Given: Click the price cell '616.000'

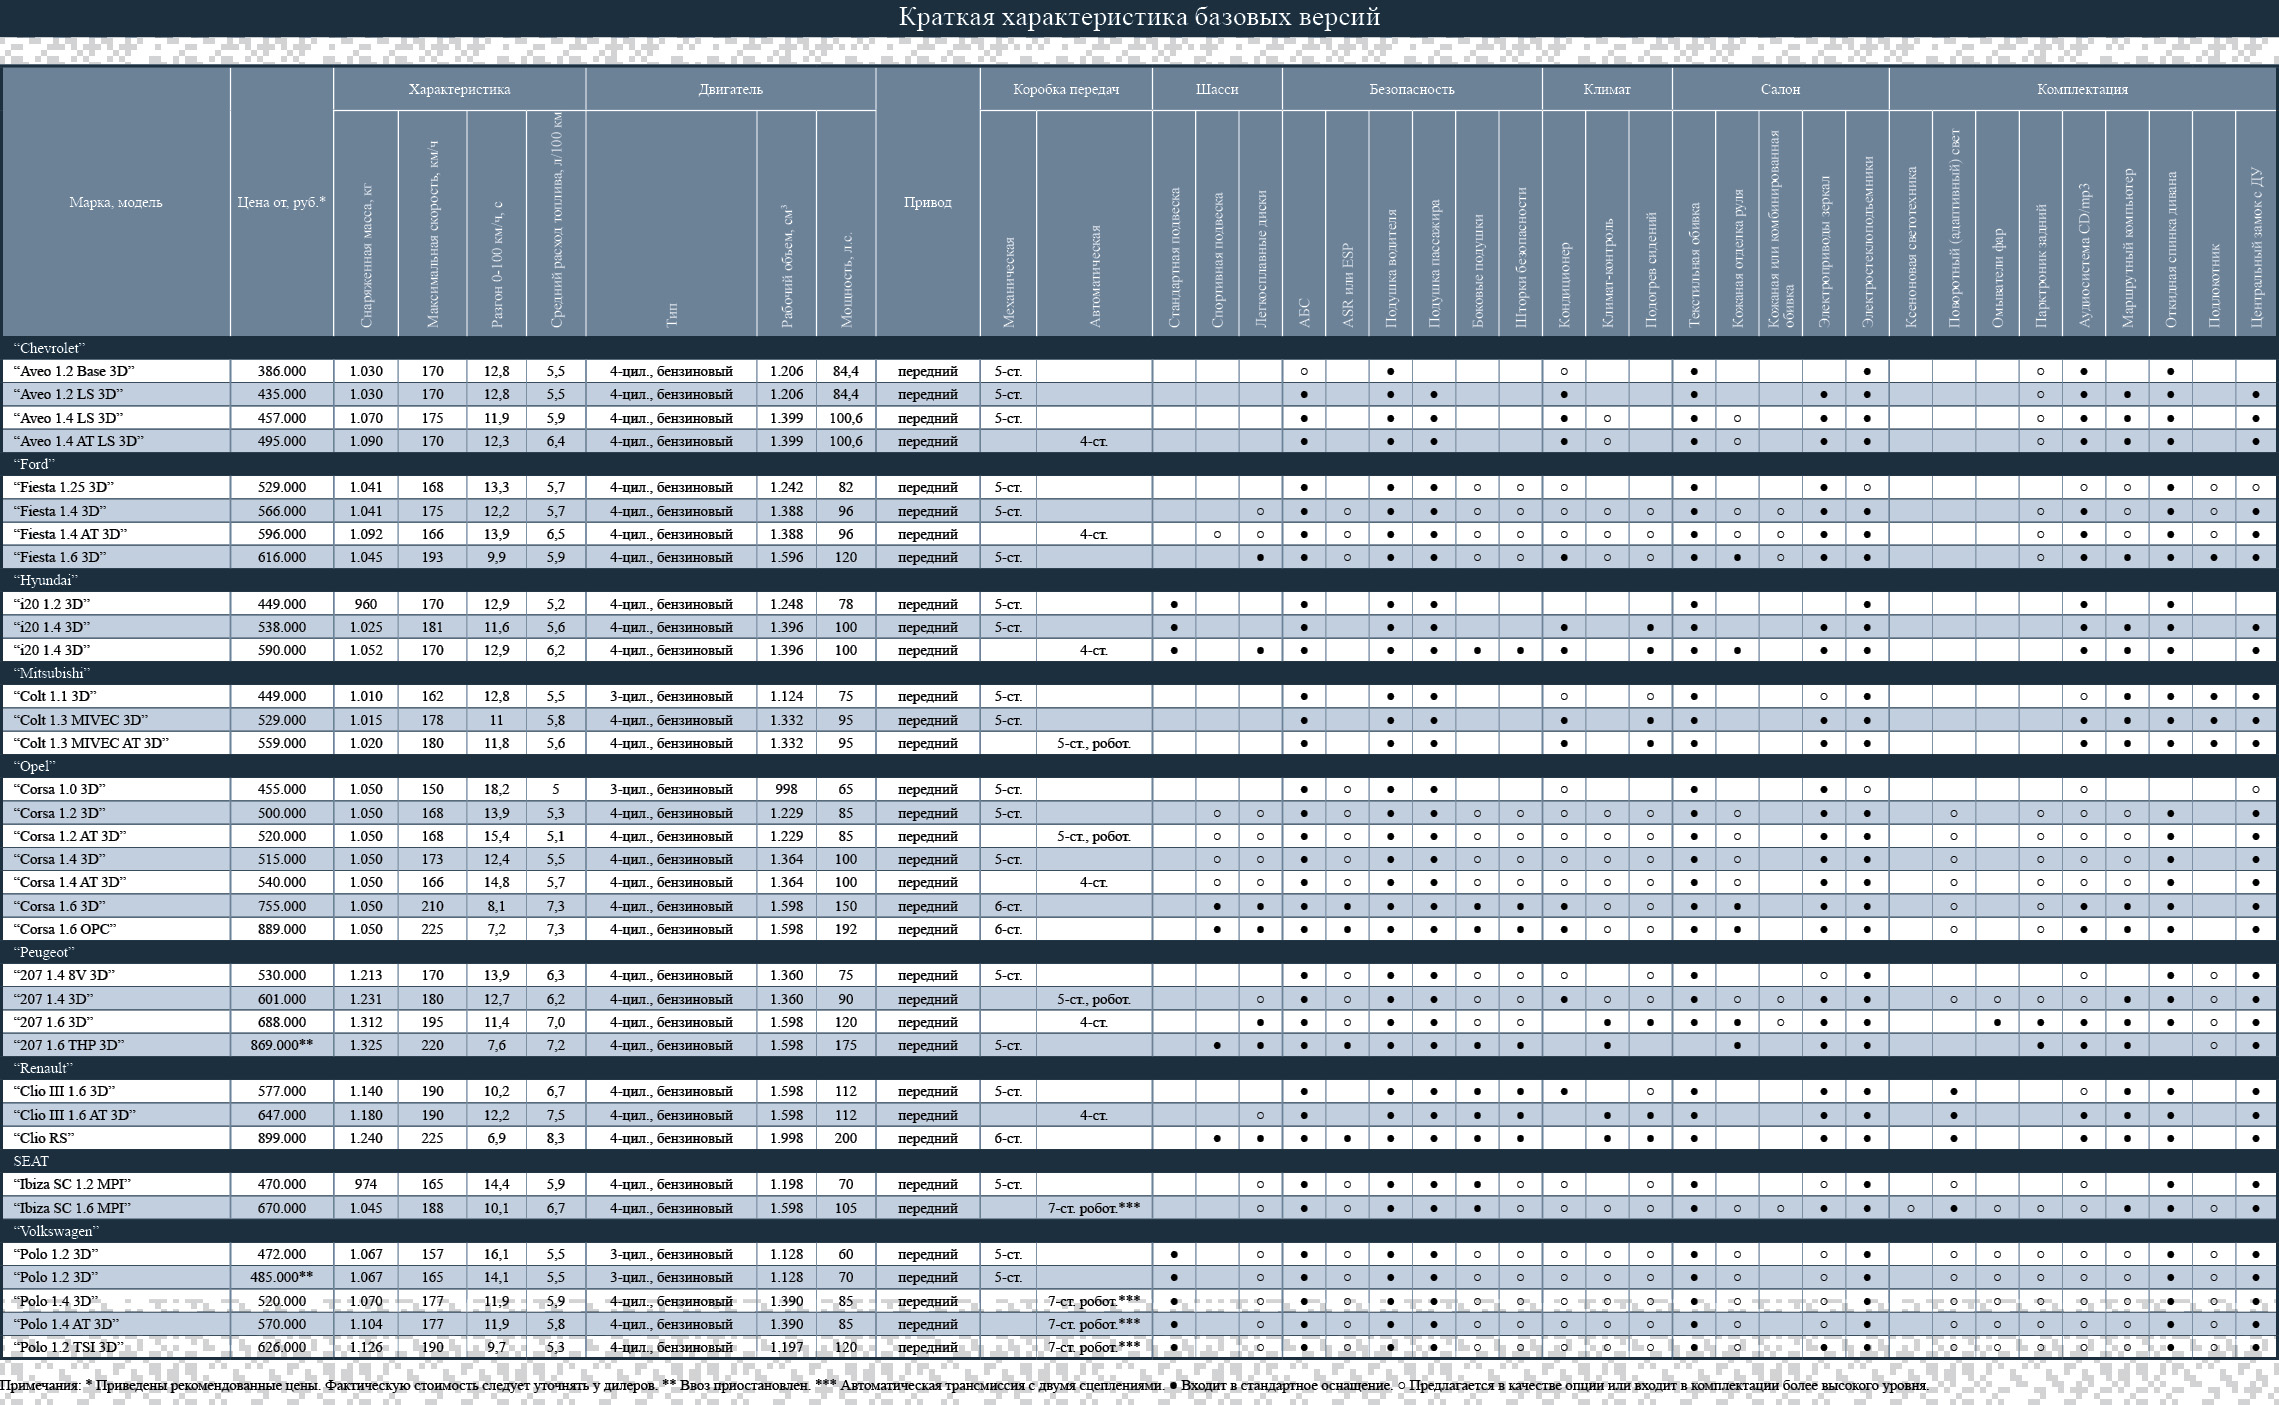Looking at the screenshot, I should click(282, 557).
